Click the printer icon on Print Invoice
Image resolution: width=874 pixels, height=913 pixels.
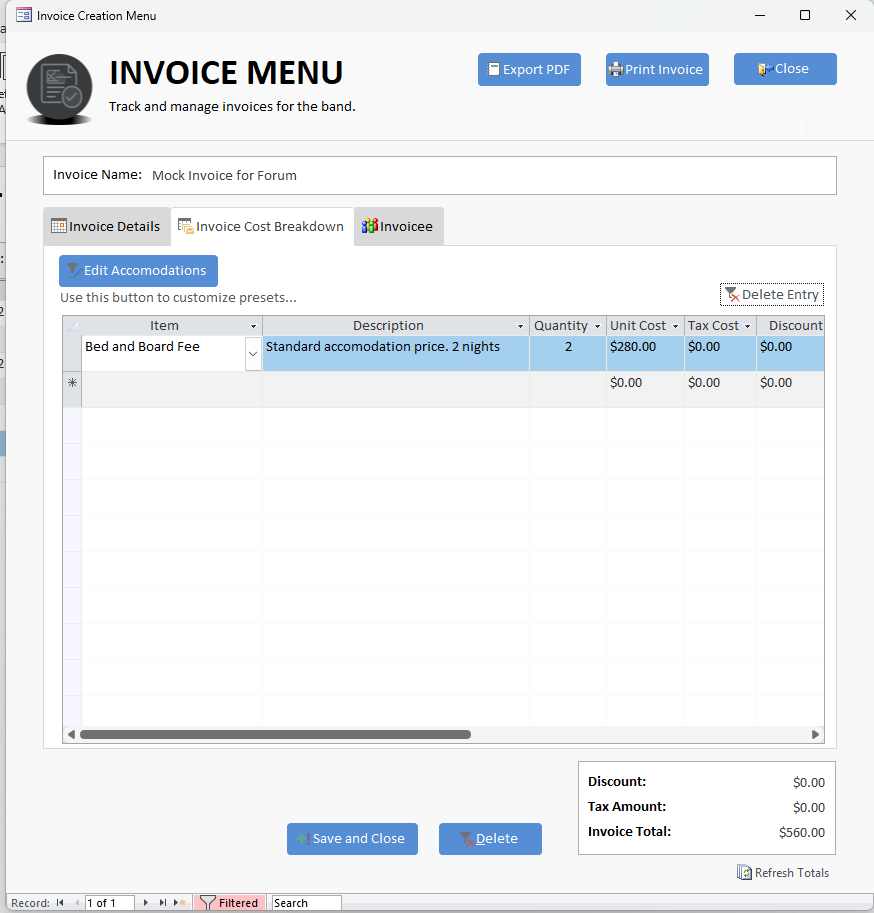pos(616,69)
